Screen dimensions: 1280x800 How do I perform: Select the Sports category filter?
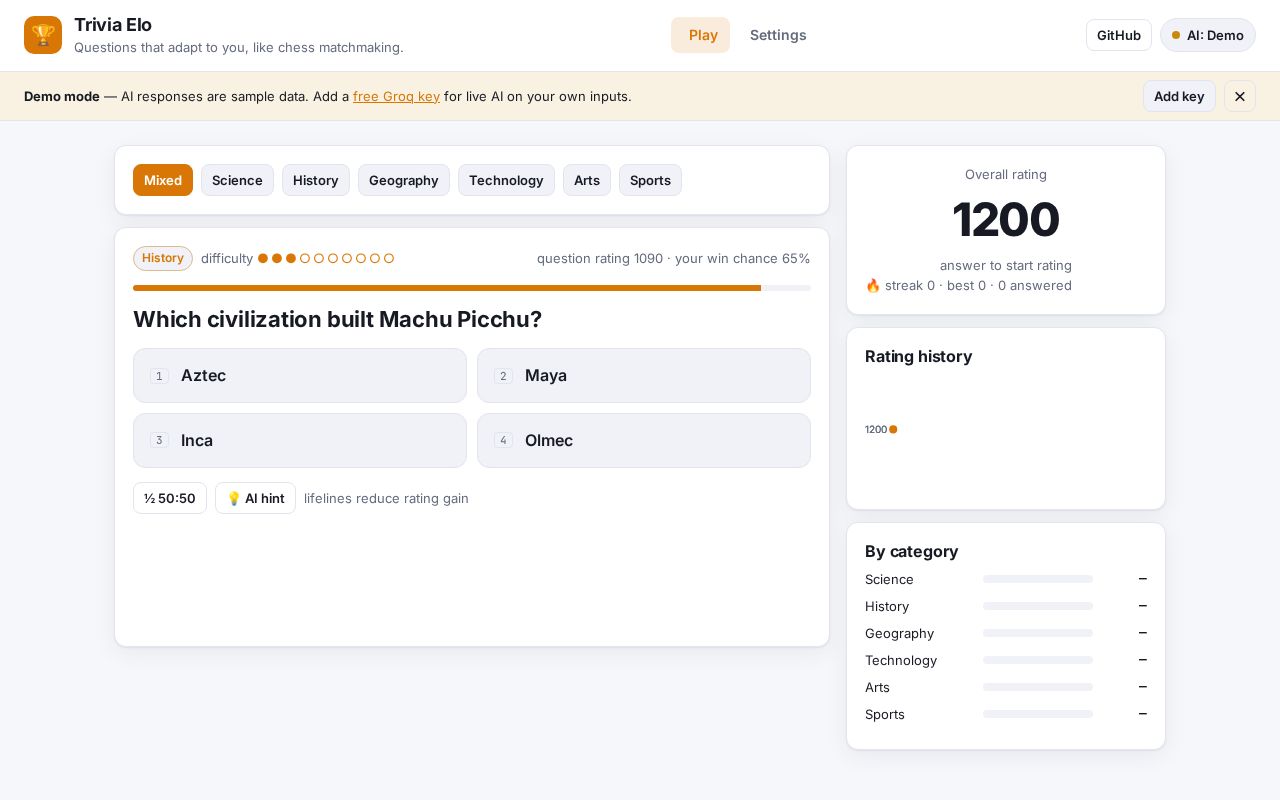(650, 180)
